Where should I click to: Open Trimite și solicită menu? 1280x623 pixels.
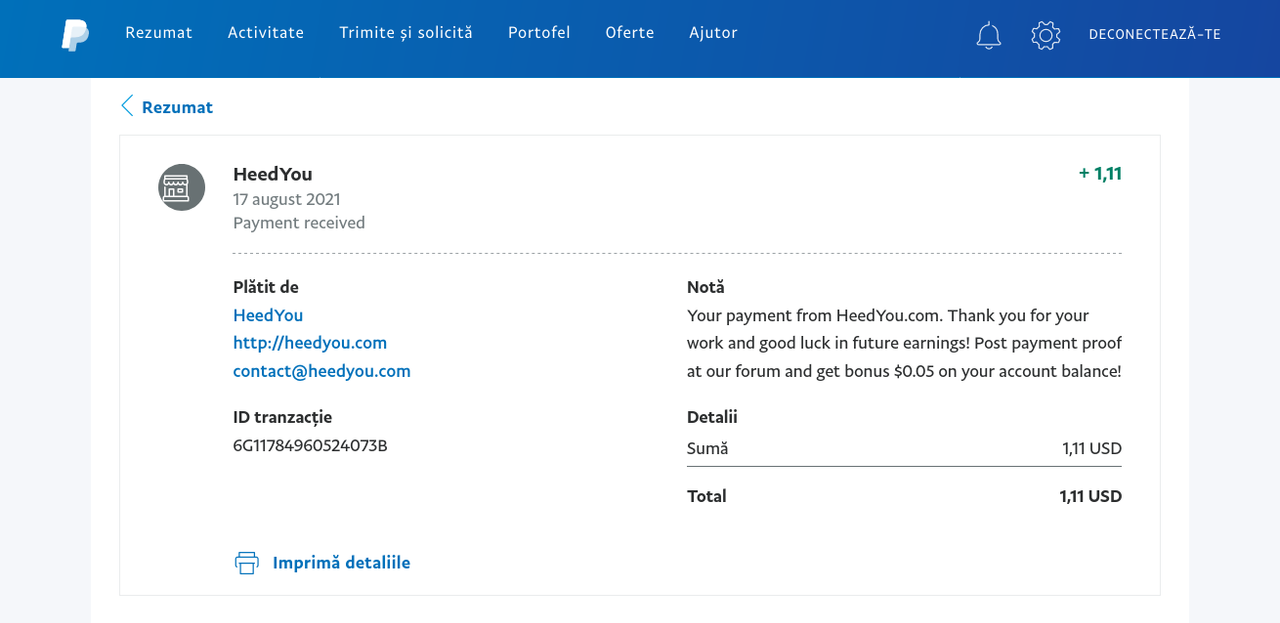(x=406, y=33)
